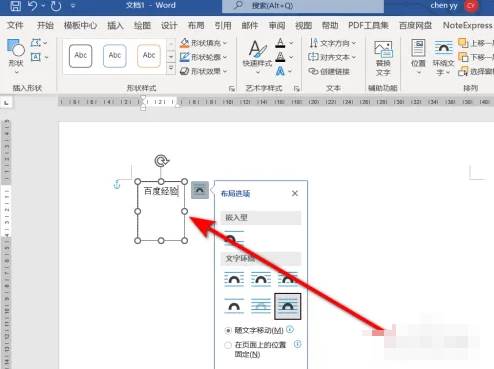Open the 设计 ribbon tab
The width and height of the screenshot is (494, 369).
pyautogui.click(x=169, y=25)
